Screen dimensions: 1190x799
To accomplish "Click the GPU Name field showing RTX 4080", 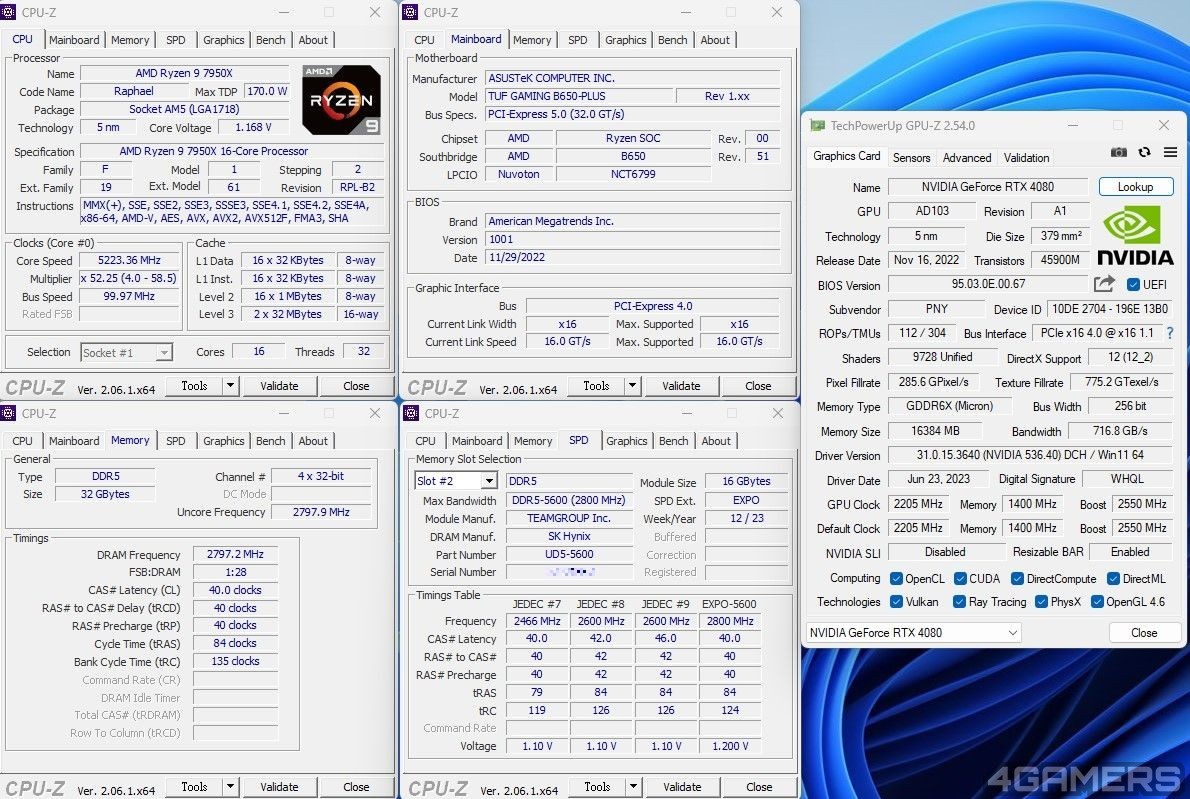I will tap(987, 187).
